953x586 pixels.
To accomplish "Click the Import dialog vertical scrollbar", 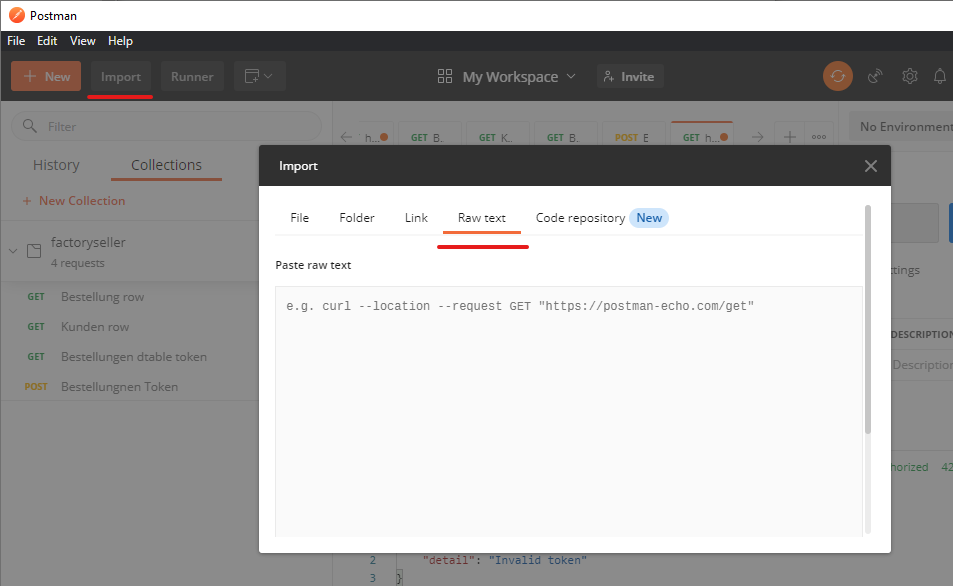I will pyautogui.click(x=868, y=320).
